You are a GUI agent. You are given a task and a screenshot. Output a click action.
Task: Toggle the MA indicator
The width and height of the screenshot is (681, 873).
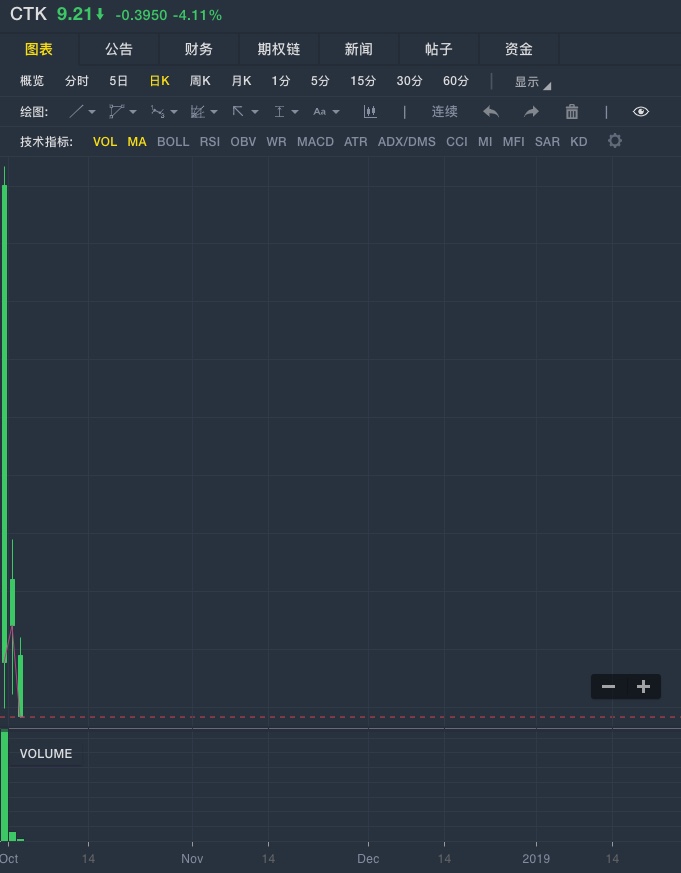[137, 142]
